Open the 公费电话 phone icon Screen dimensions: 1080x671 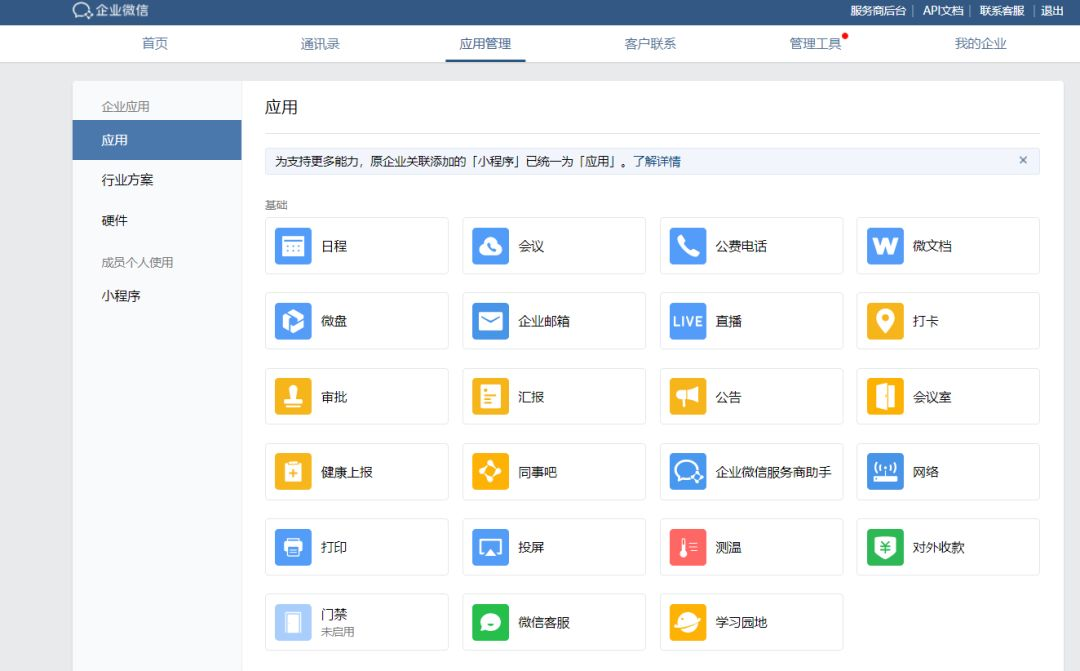(688, 246)
